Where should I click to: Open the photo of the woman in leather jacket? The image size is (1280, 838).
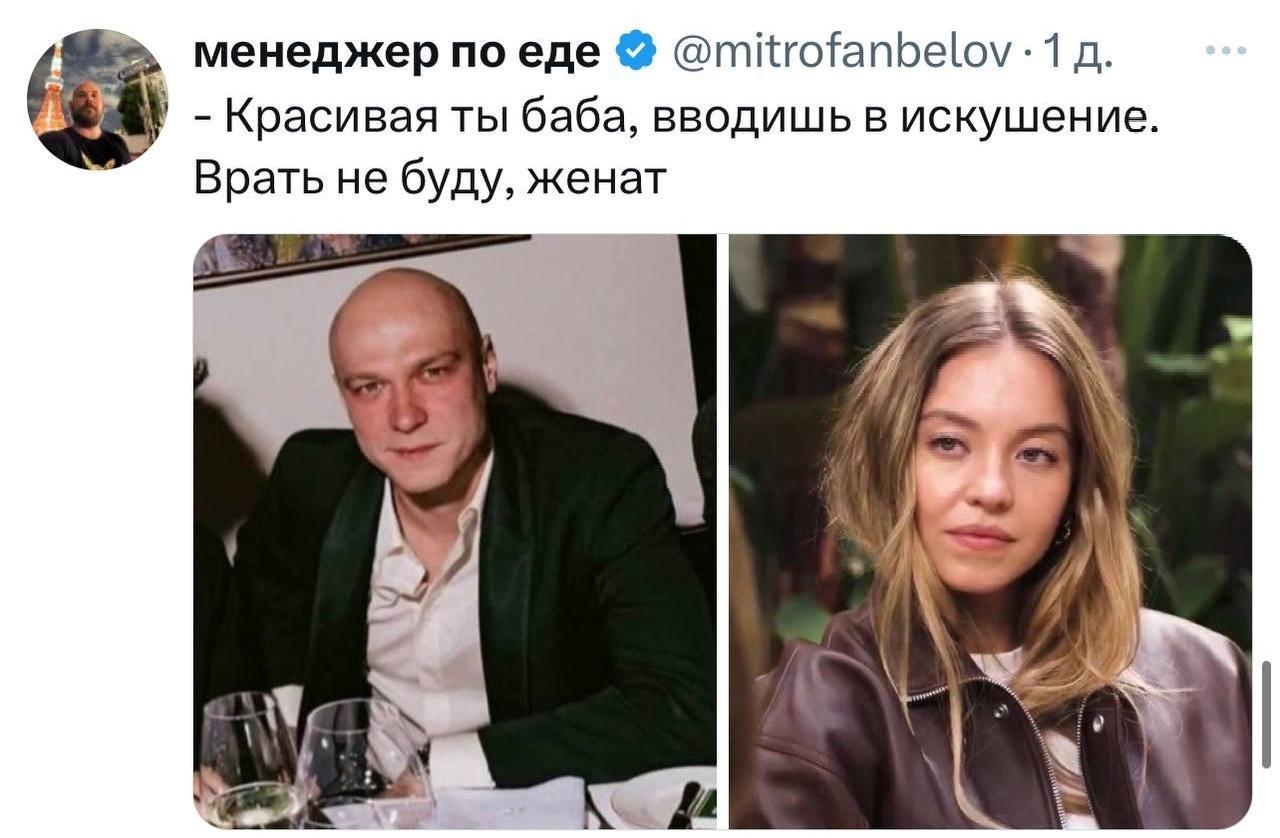click(x=990, y=531)
